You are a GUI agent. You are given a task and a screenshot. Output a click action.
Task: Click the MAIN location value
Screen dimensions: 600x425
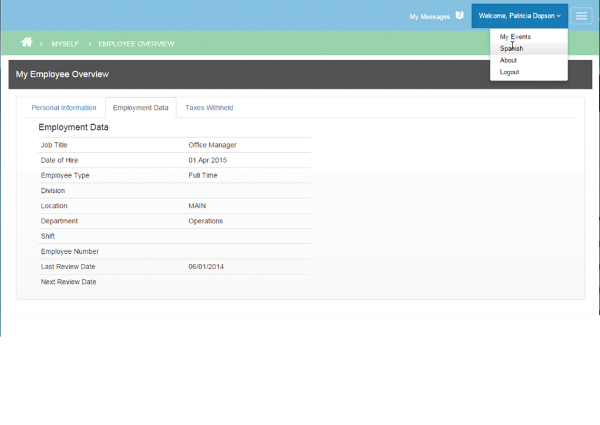pyautogui.click(x=197, y=206)
